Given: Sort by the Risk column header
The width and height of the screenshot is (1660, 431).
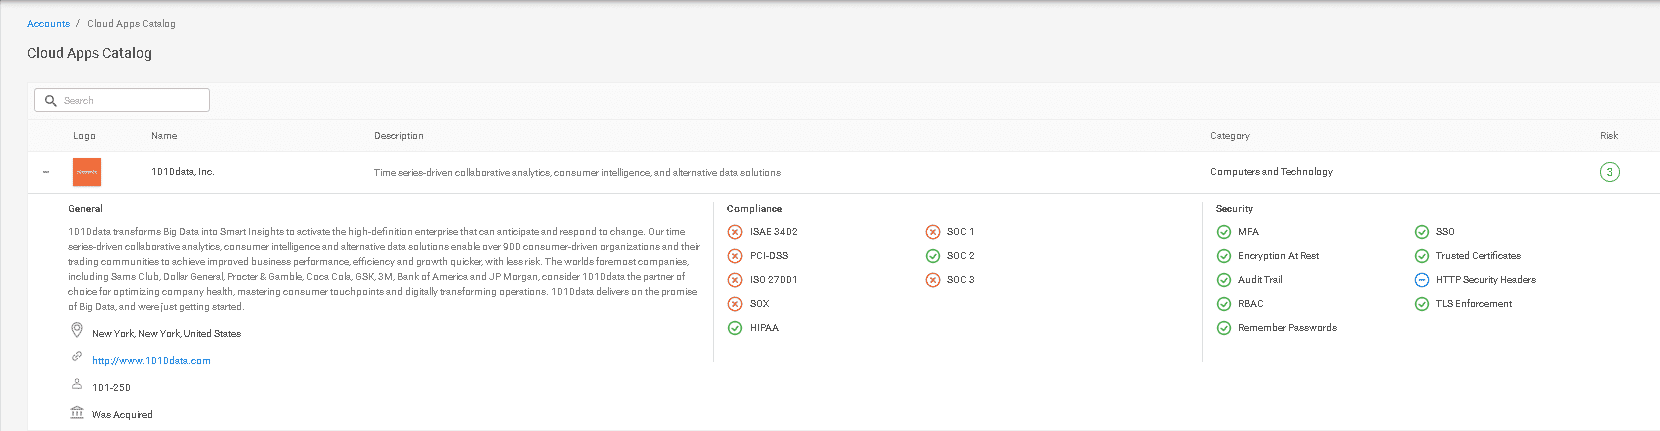Looking at the screenshot, I should [1609, 136].
